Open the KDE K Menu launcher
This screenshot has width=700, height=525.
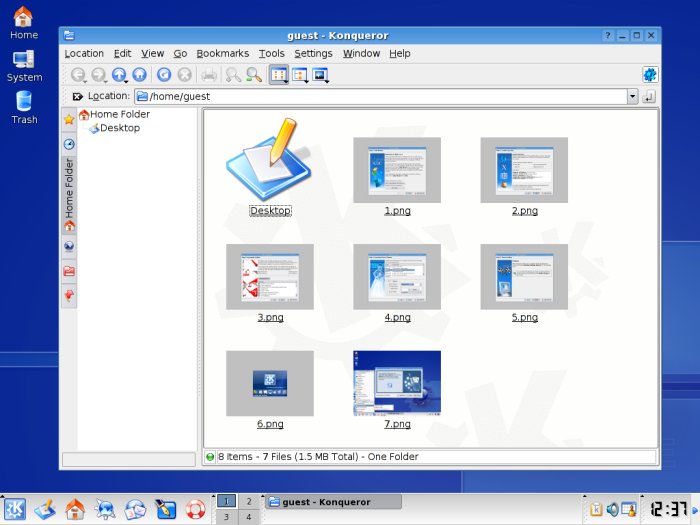tap(15, 508)
